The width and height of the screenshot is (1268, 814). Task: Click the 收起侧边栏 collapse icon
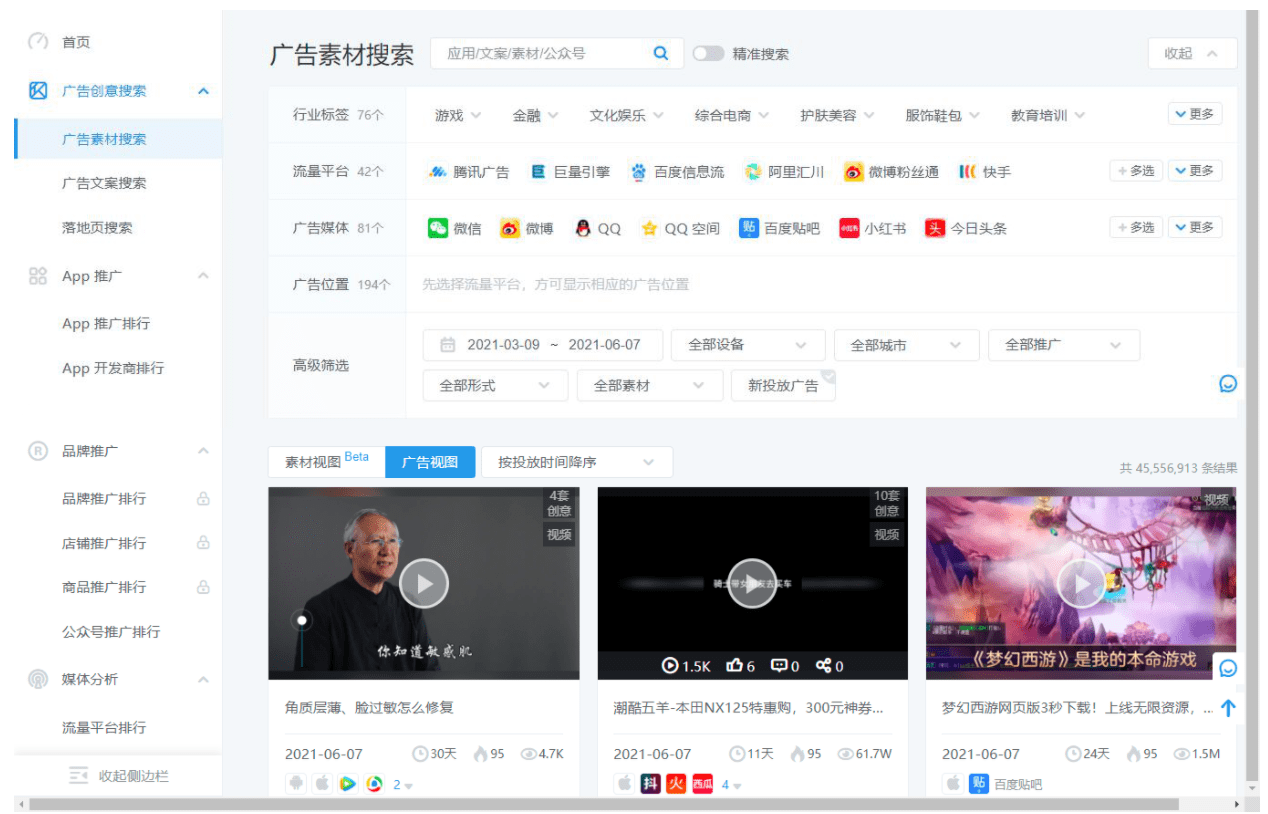click(x=79, y=776)
